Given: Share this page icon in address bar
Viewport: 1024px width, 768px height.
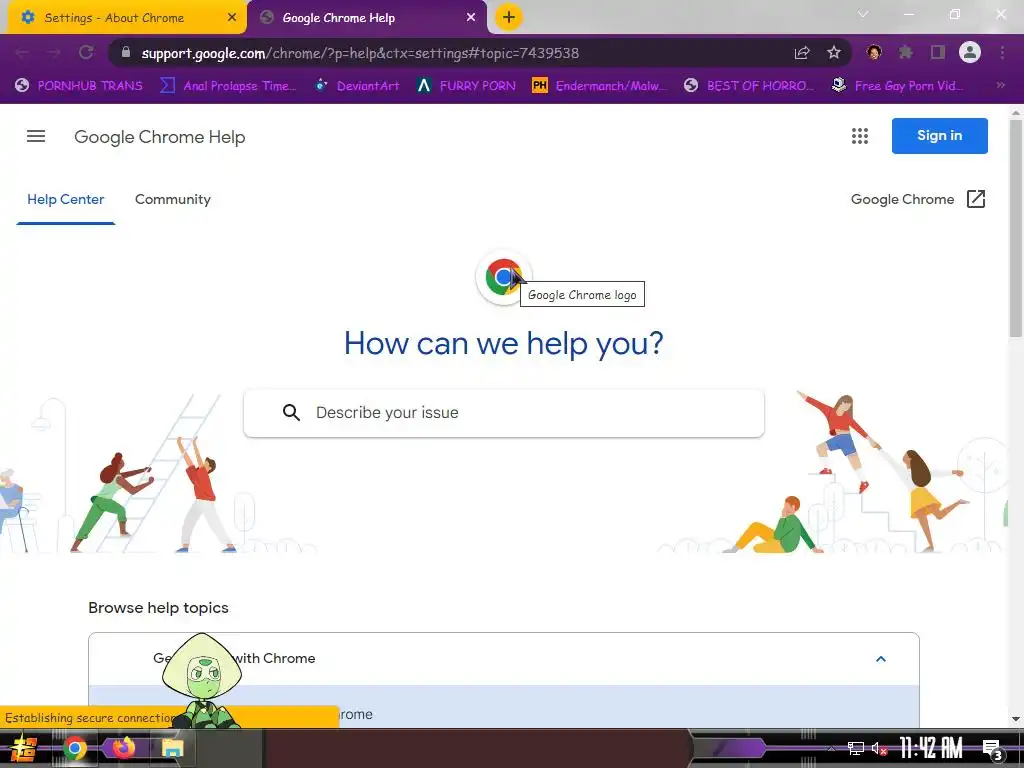Looking at the screenshot, I should 802,53.
